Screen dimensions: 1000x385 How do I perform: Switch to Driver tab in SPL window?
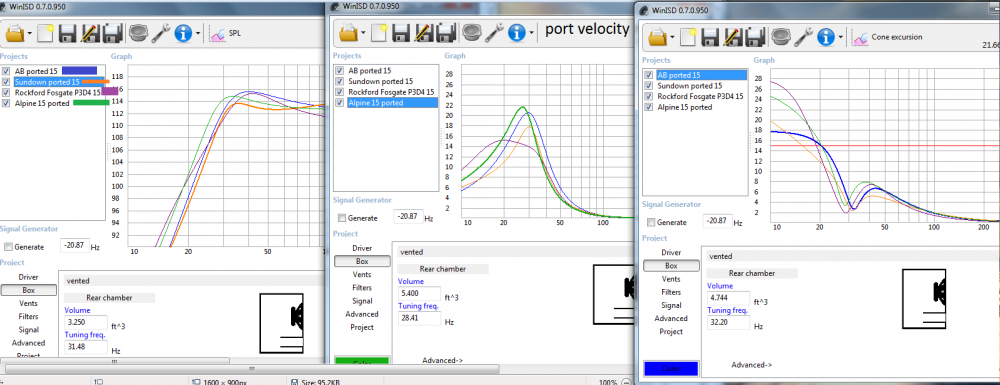click(28, 277)
